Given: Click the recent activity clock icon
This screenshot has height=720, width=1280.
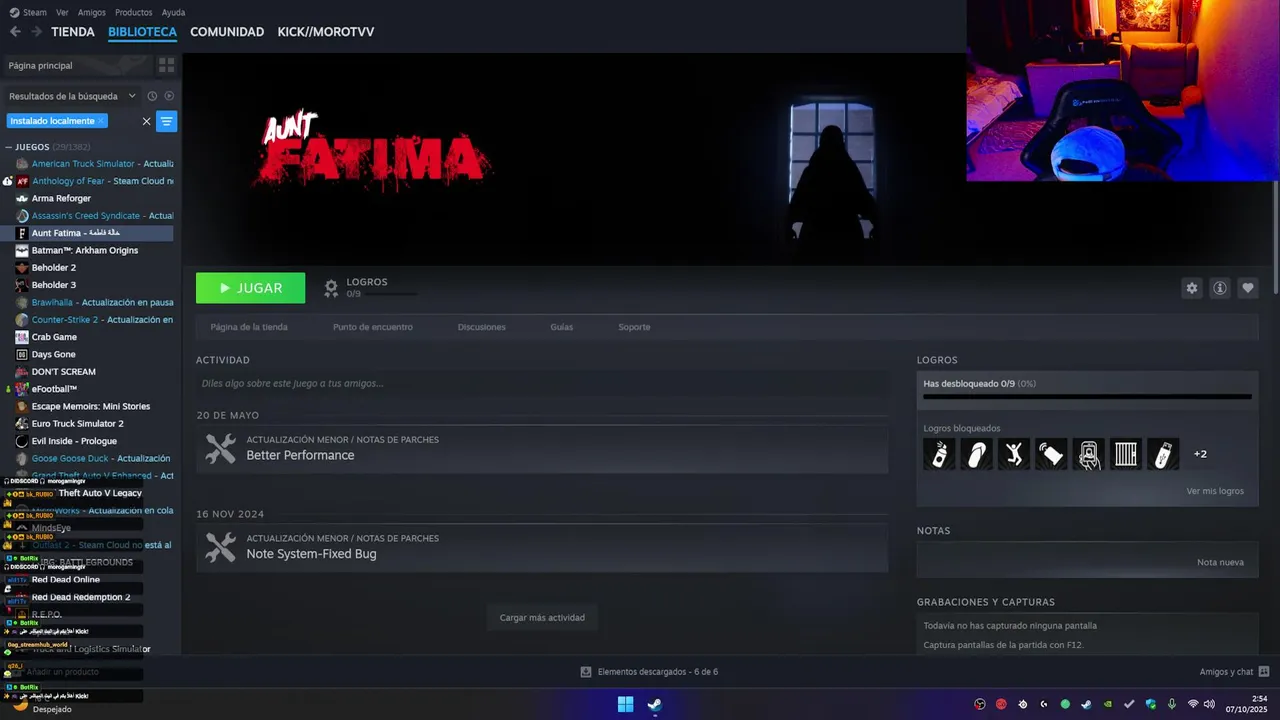Looking at the screenshot, I should [x=152, y=96].
